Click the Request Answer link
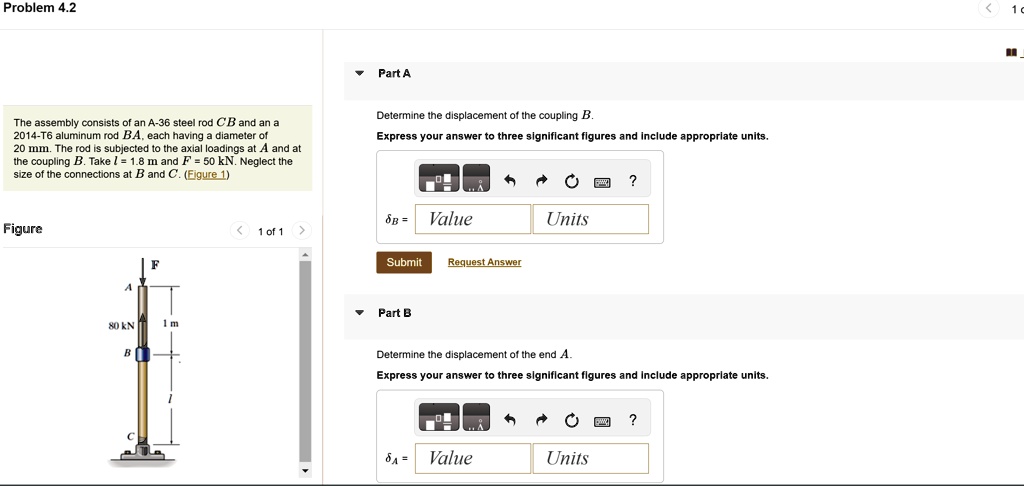This screenshot has height=486, width=1024. click(x=484, y=262)
